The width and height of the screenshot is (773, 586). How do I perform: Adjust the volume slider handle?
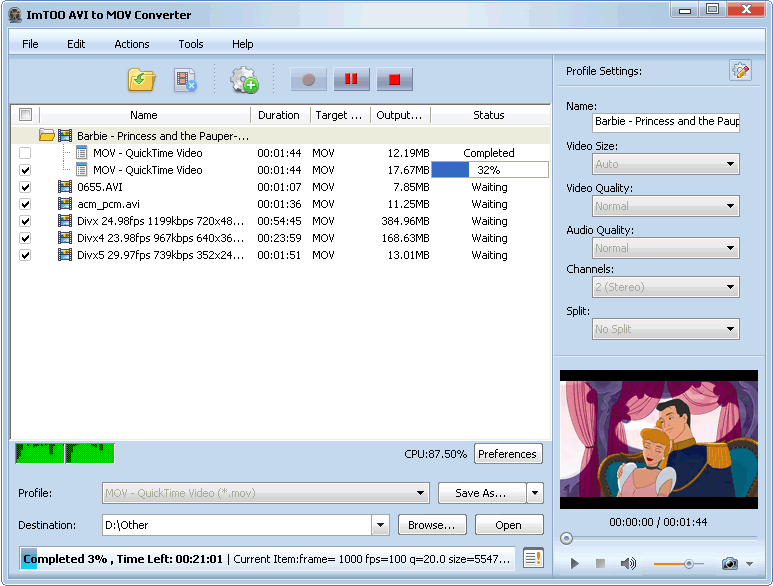tap(689, 563)
